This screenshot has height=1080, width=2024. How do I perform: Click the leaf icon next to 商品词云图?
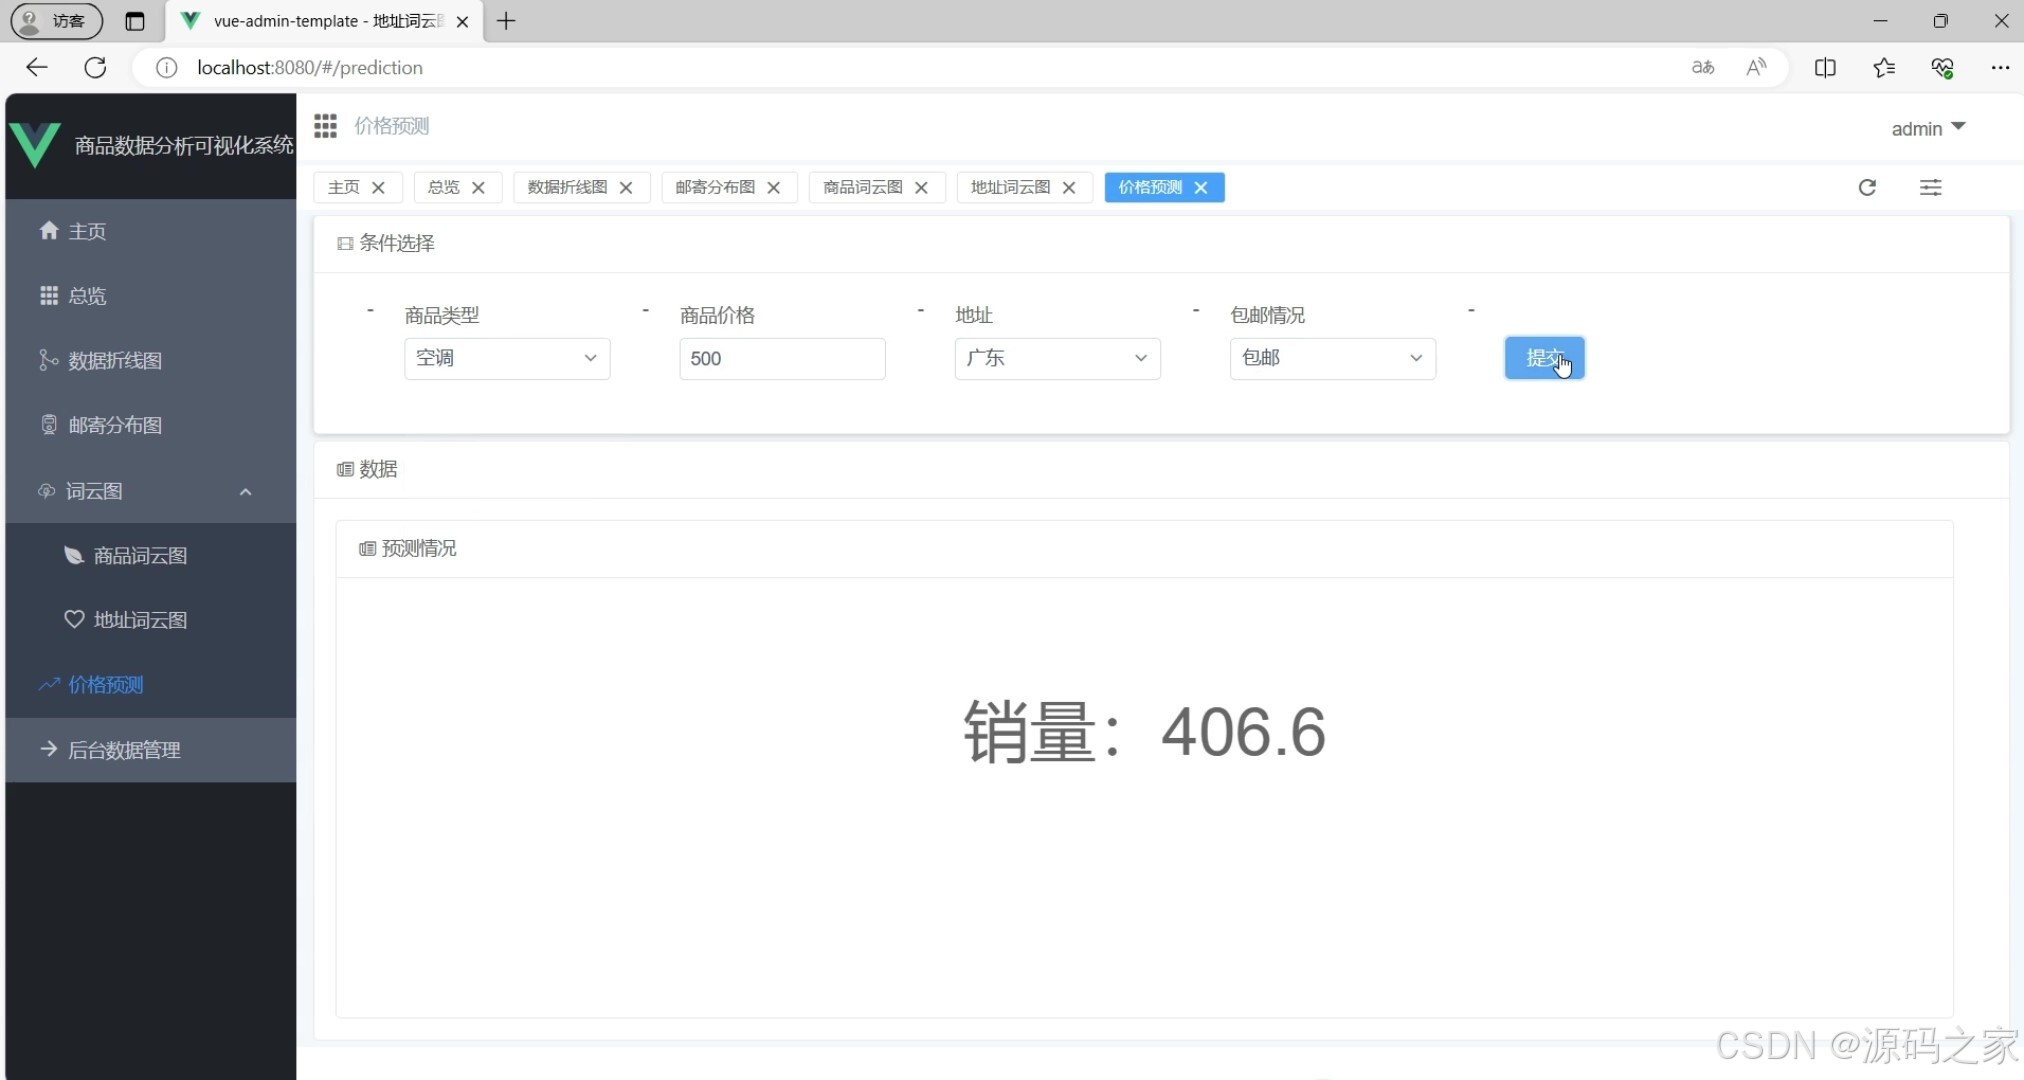pyautogui.click(x=73, y=555)
